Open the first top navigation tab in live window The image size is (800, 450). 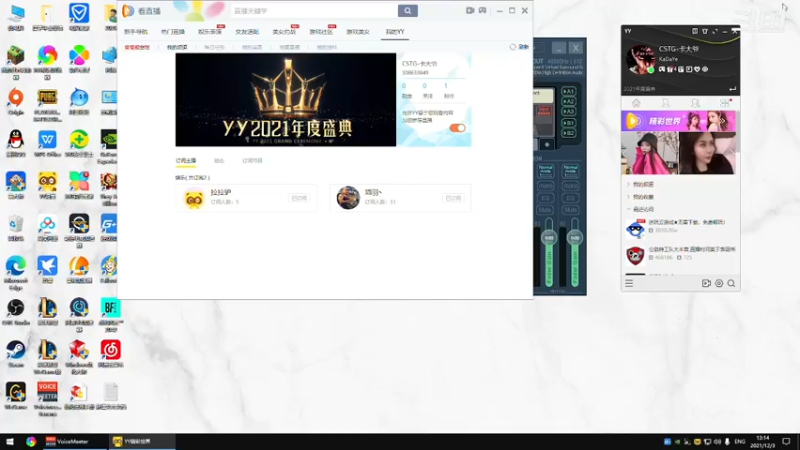136,32
